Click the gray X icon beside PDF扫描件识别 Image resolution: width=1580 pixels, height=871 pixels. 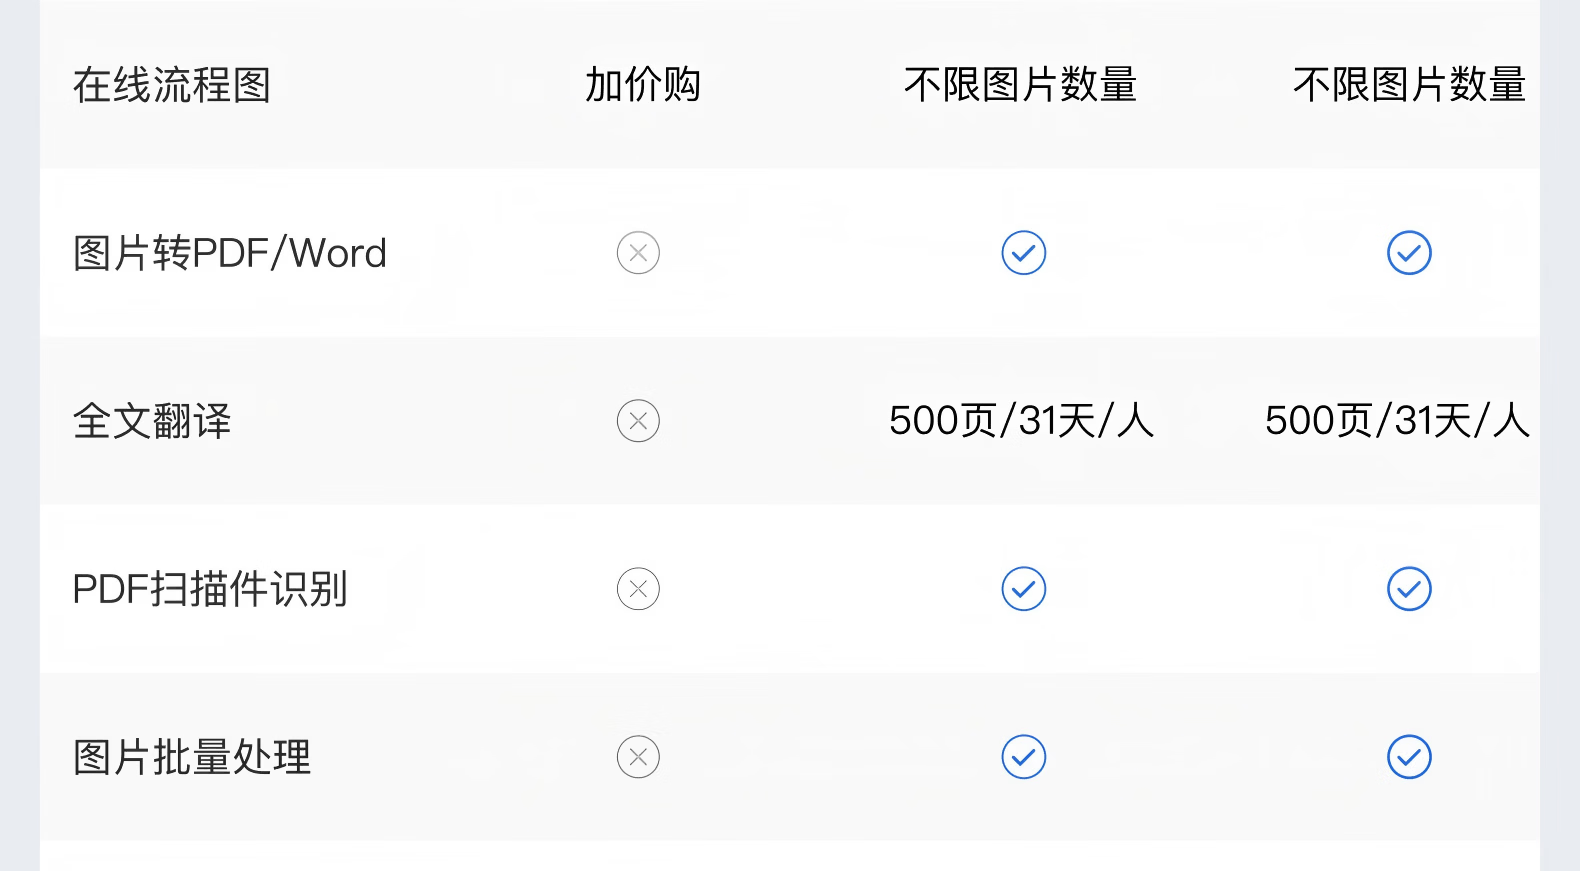tap(638, 589)
